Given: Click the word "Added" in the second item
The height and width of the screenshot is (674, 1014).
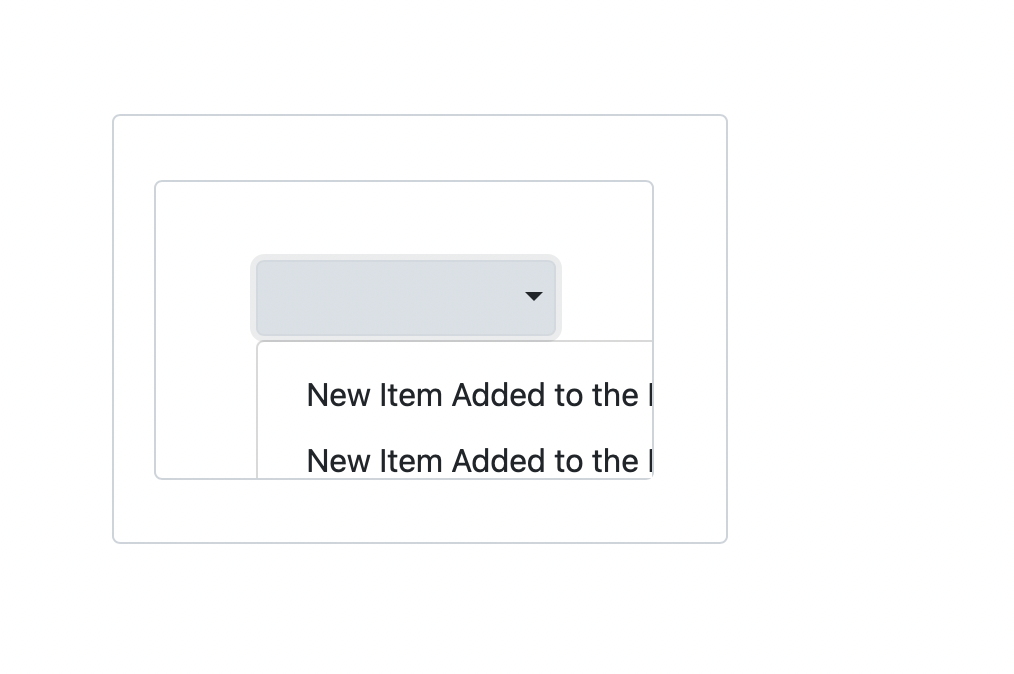Looking at the screenshot, I should 496,461.
